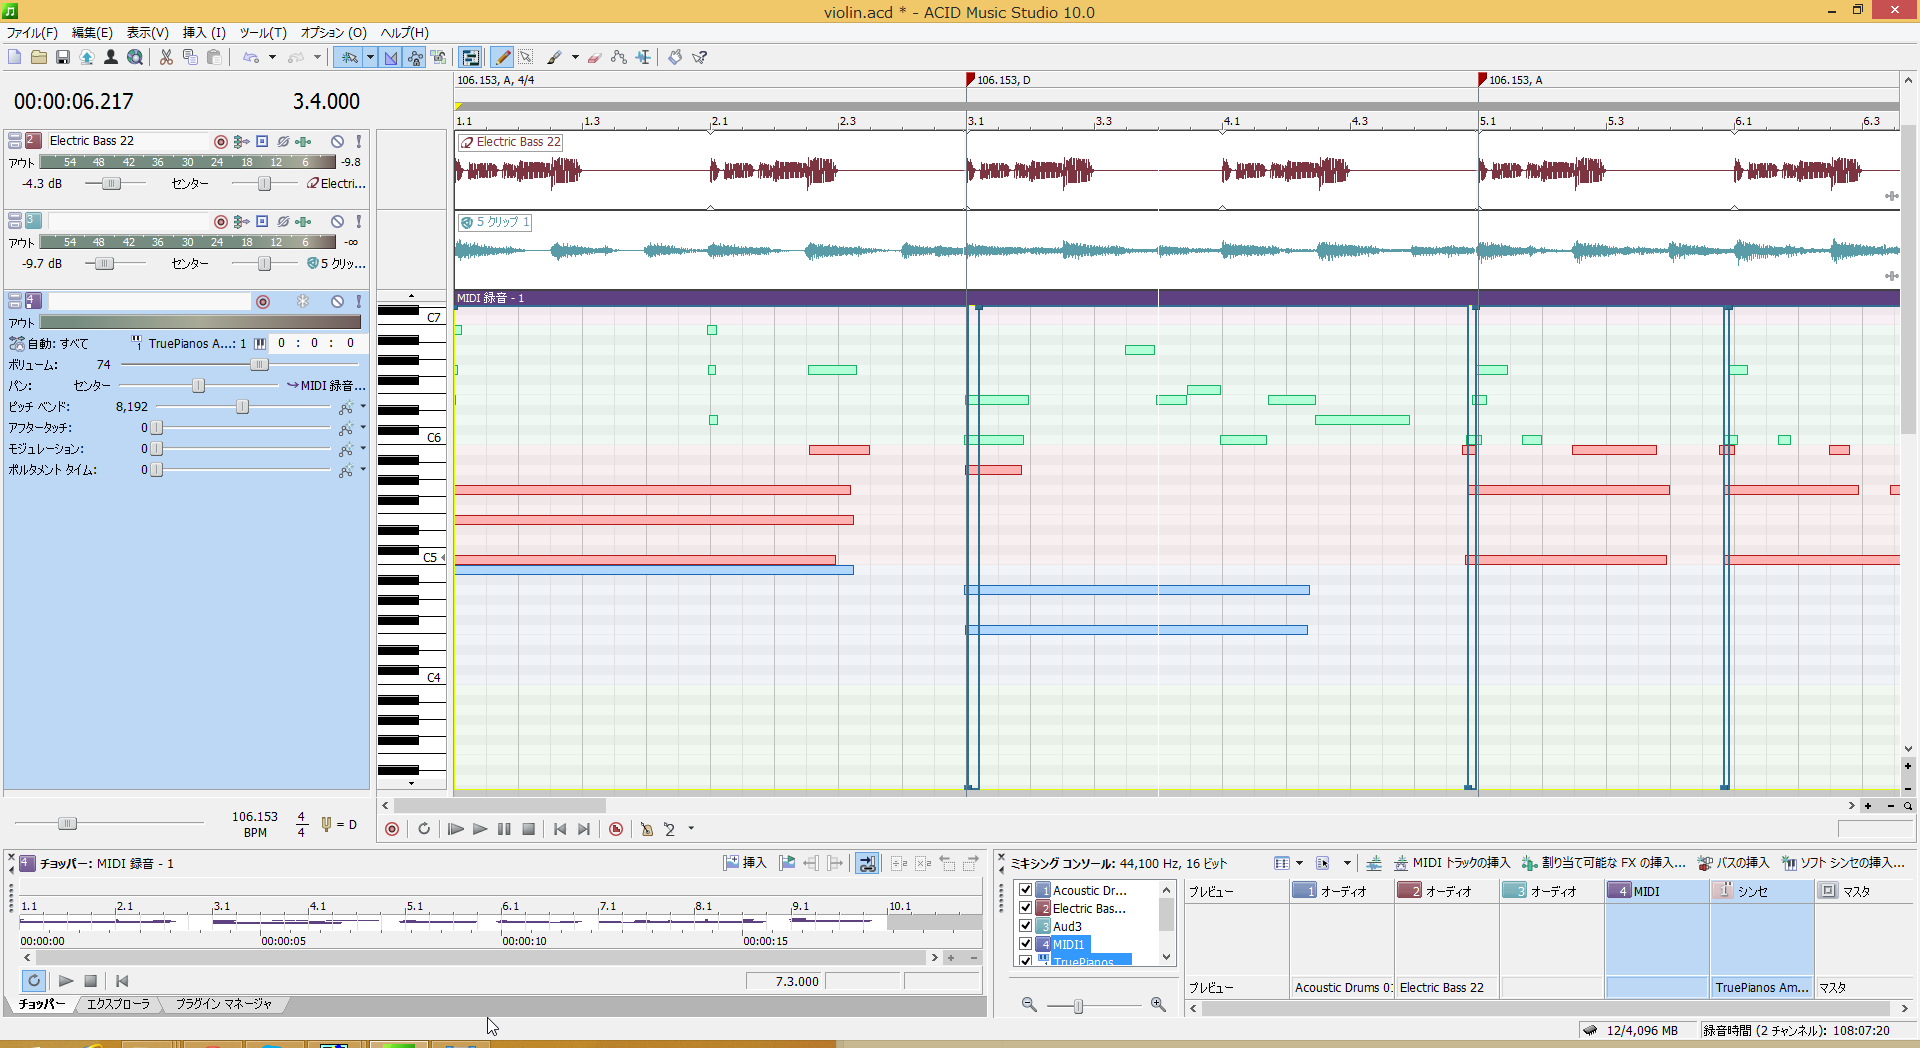Open the 挿入(I) menu
1920x1048 pixels.
click(x=204, y=33)
